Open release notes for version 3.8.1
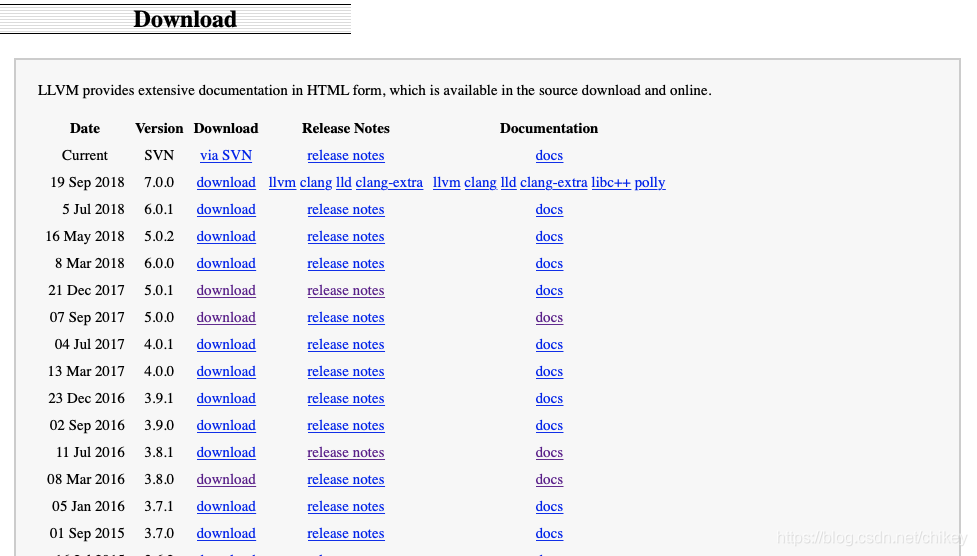 pyautogui.click(x=346, y=453)
